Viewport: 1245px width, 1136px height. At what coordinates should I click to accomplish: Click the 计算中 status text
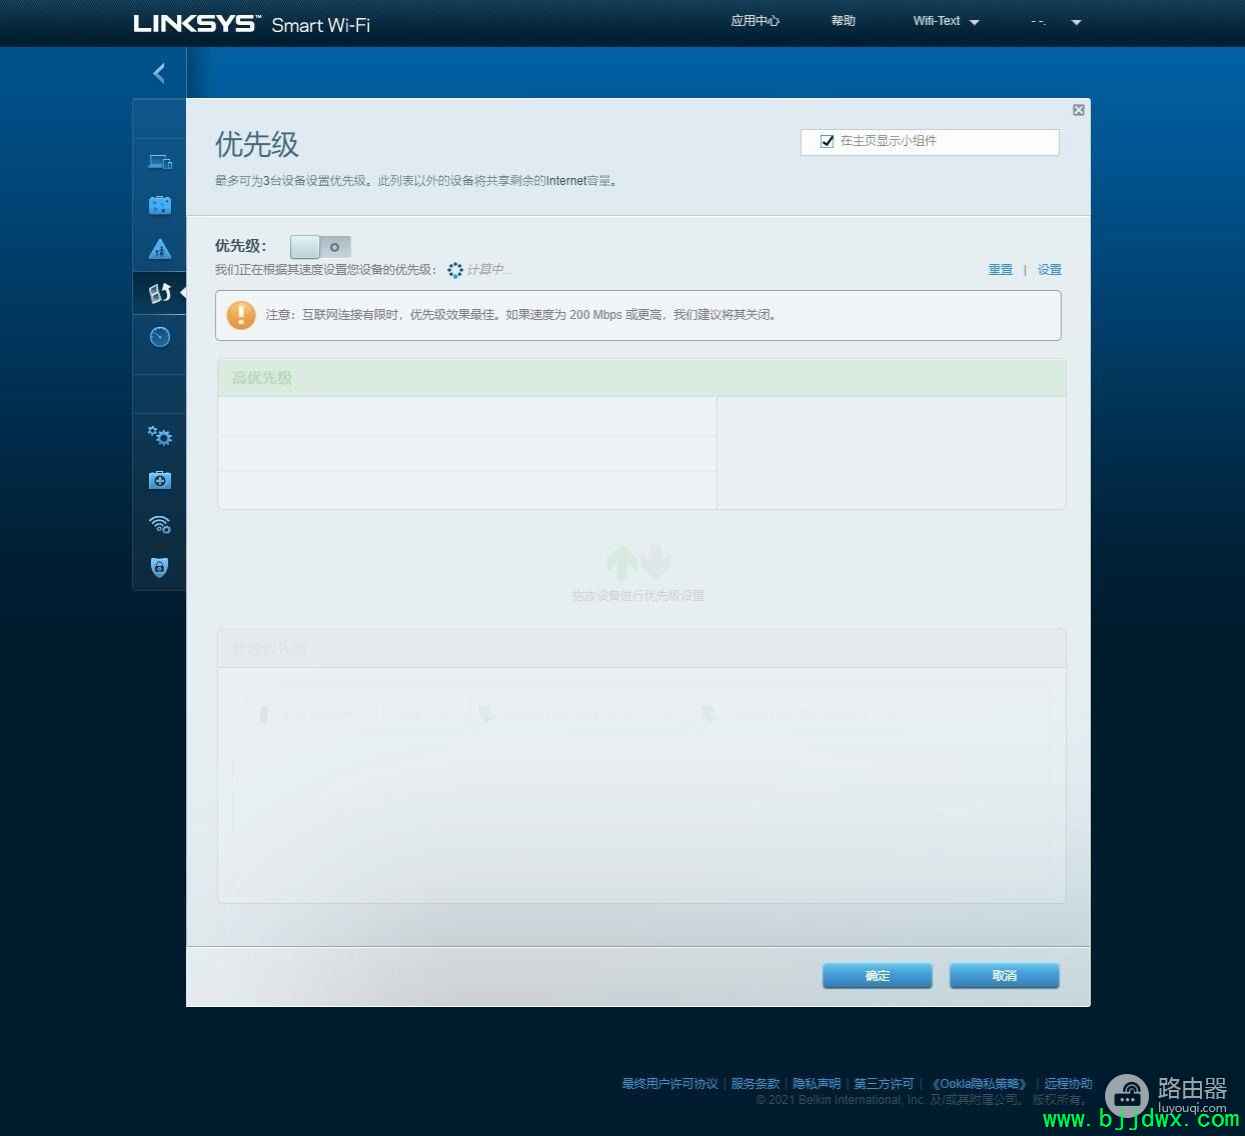point(489,270)
